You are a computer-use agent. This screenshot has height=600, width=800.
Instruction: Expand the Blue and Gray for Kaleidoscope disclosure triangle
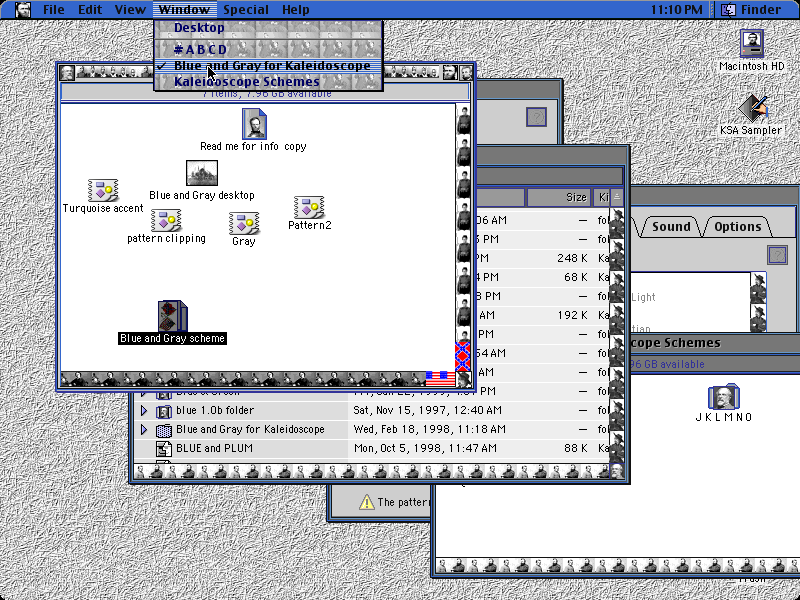[144, 430]
